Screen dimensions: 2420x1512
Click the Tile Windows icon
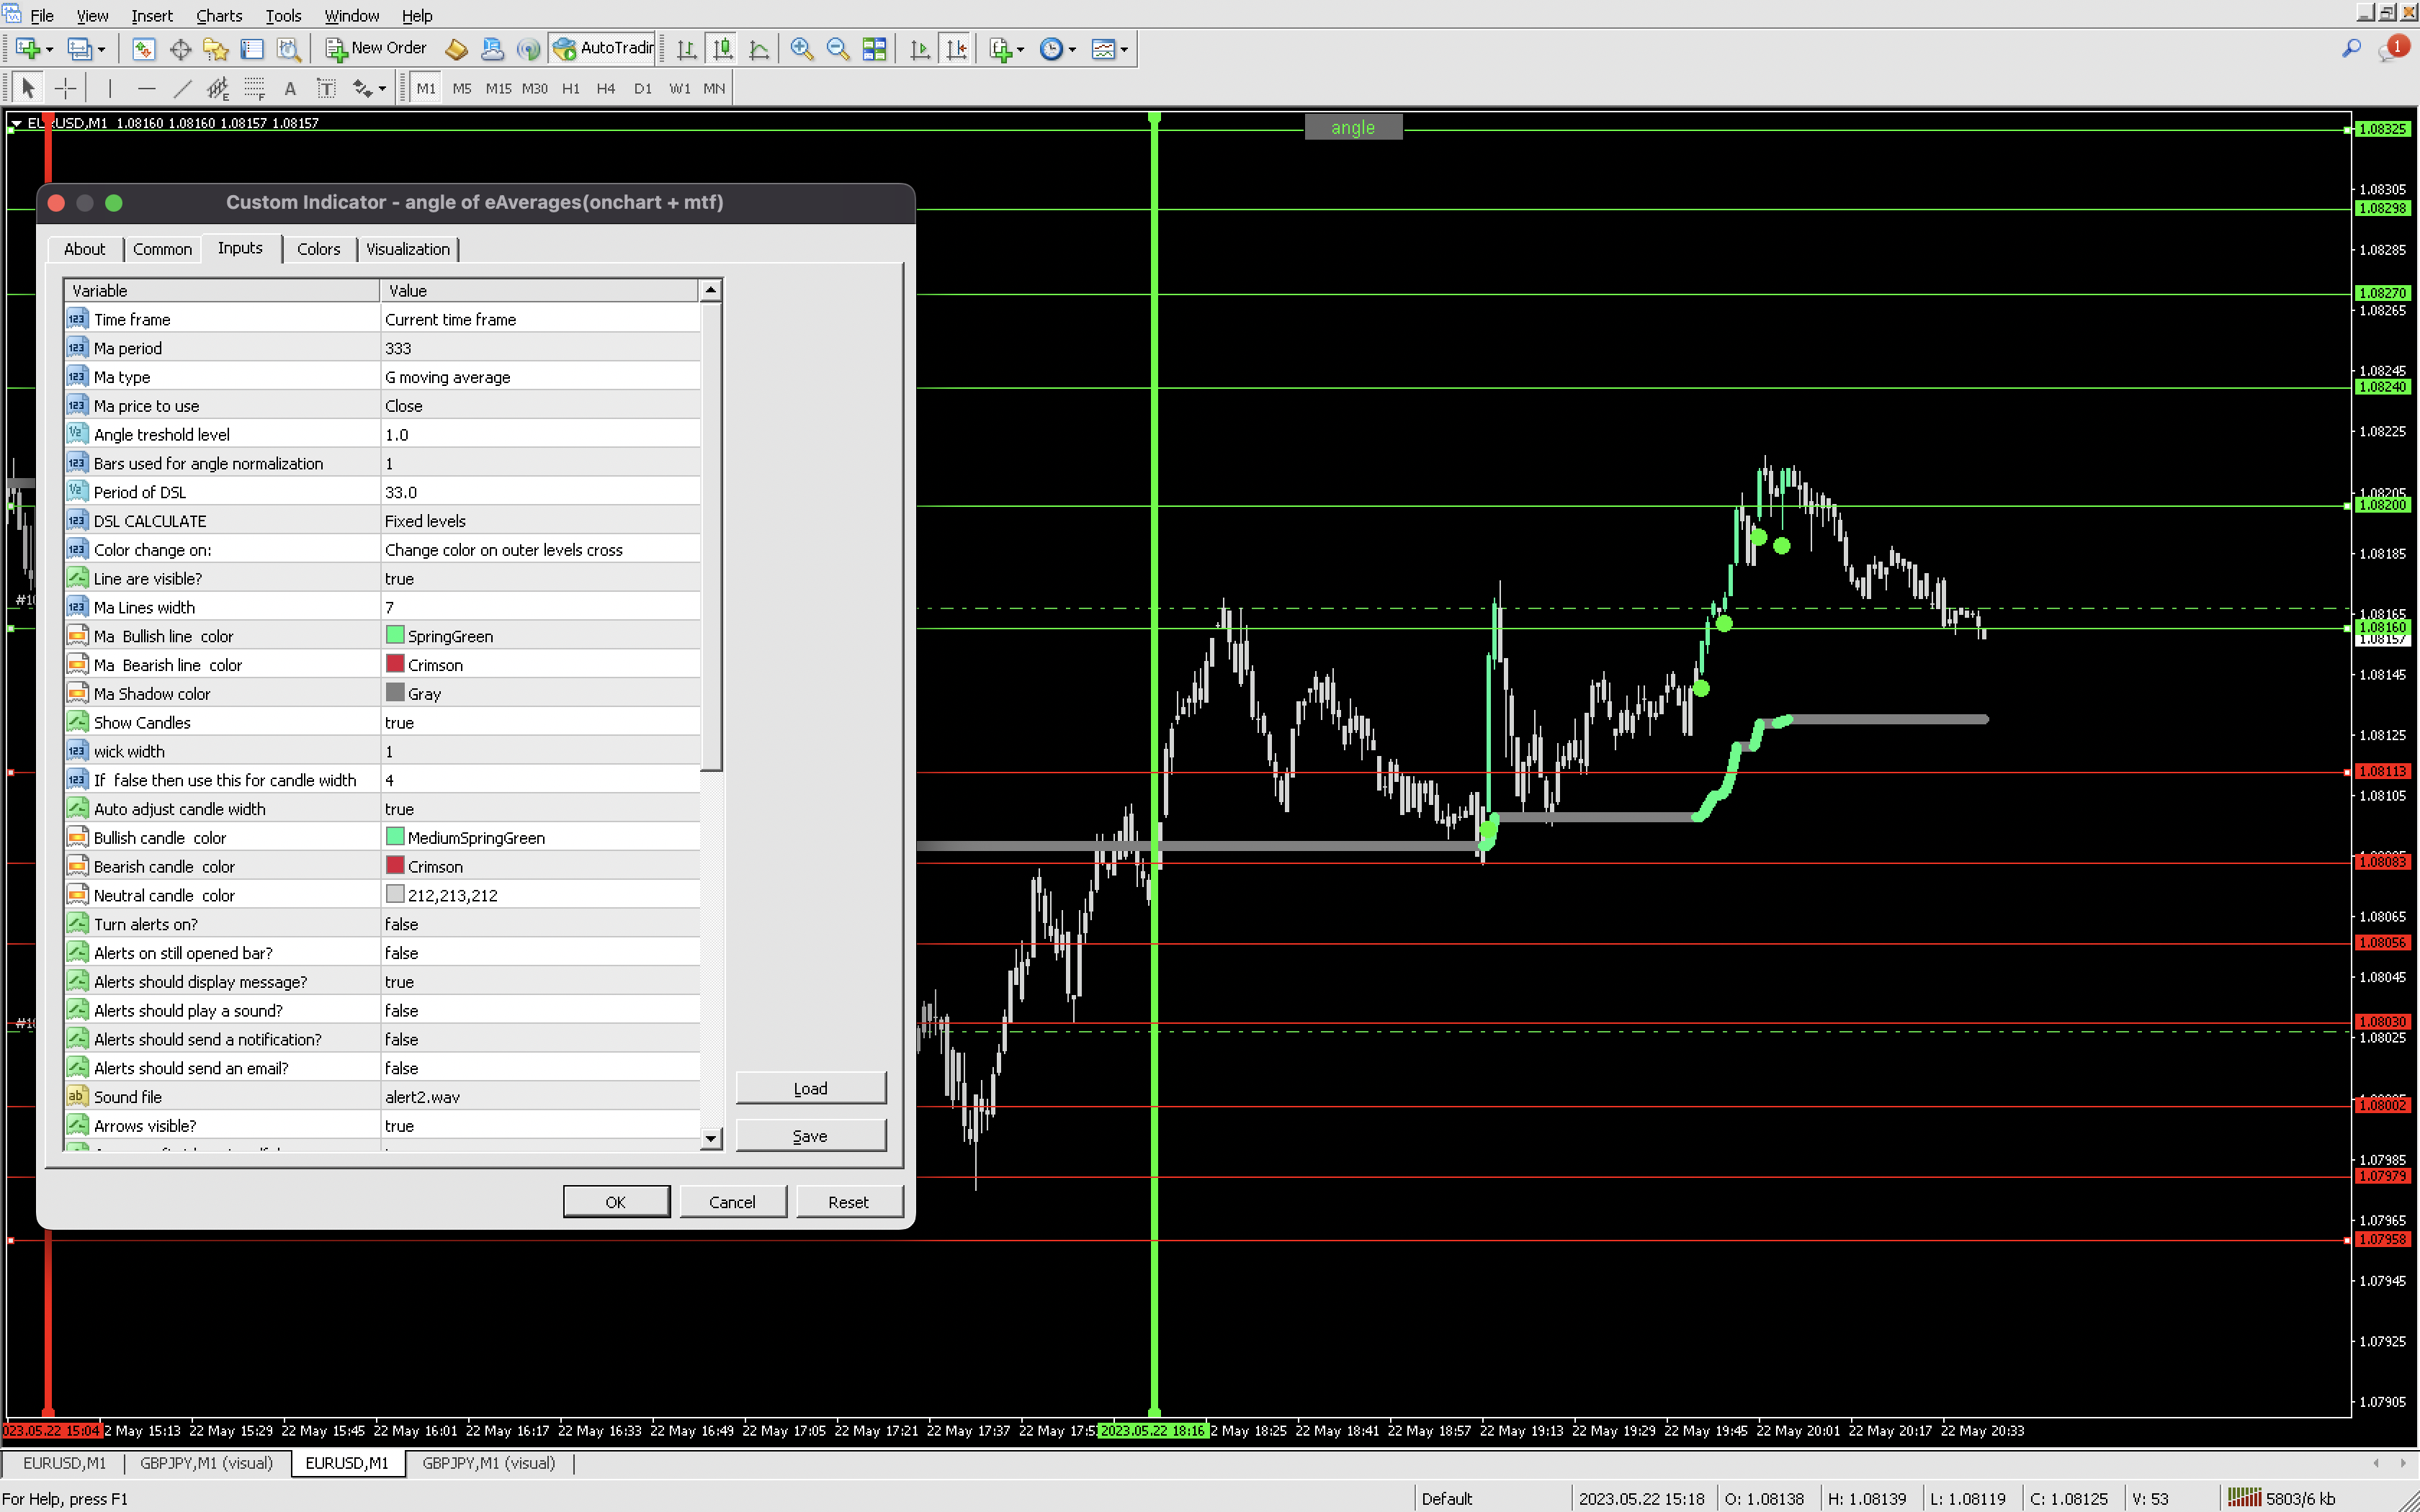(874, 48)
